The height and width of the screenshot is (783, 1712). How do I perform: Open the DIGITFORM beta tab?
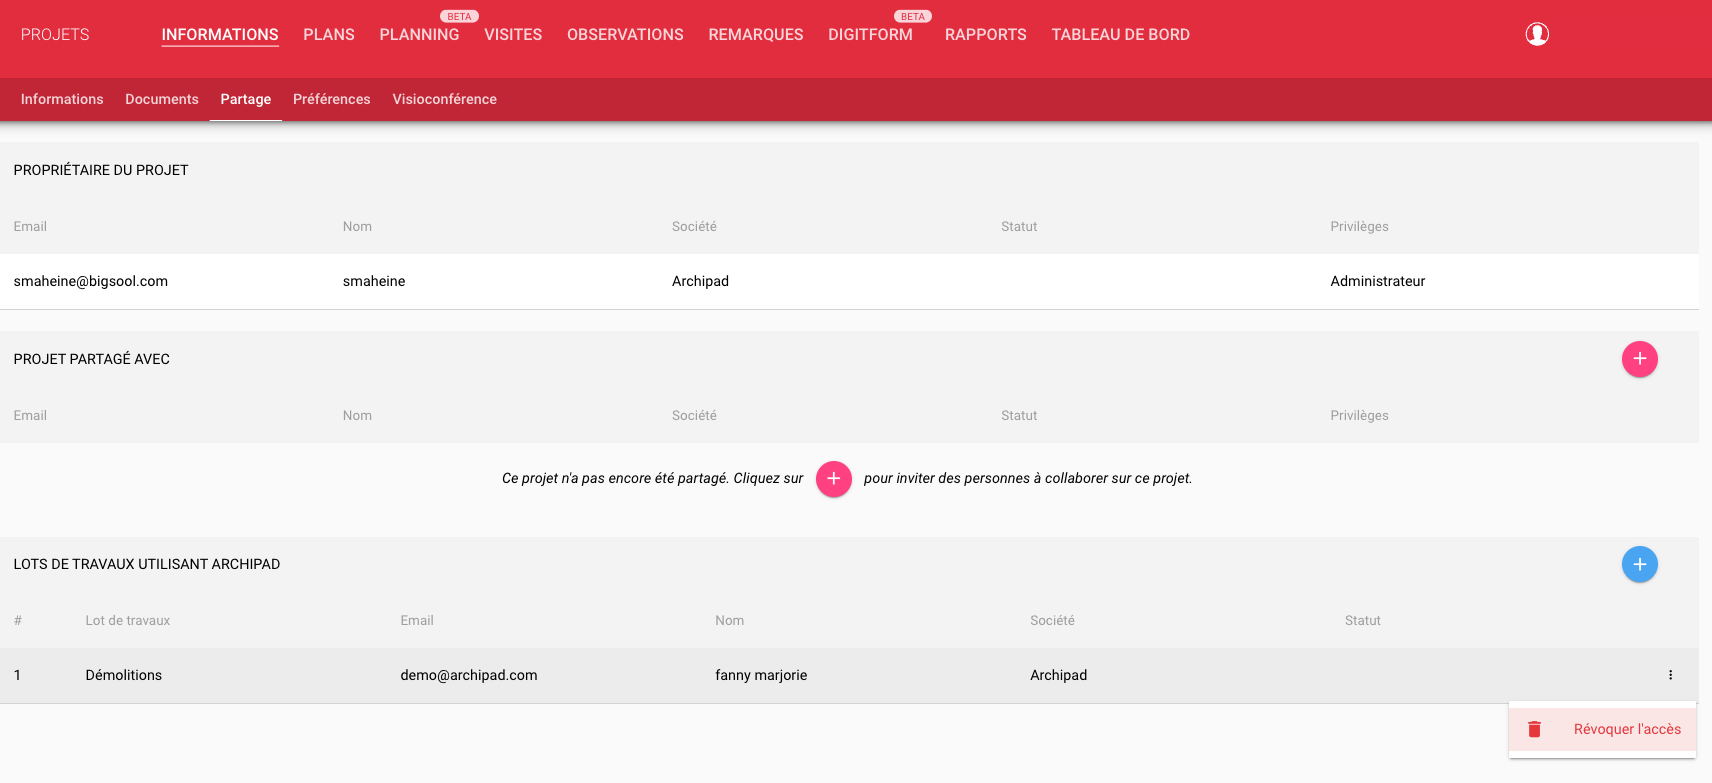(x=870, y=35)
